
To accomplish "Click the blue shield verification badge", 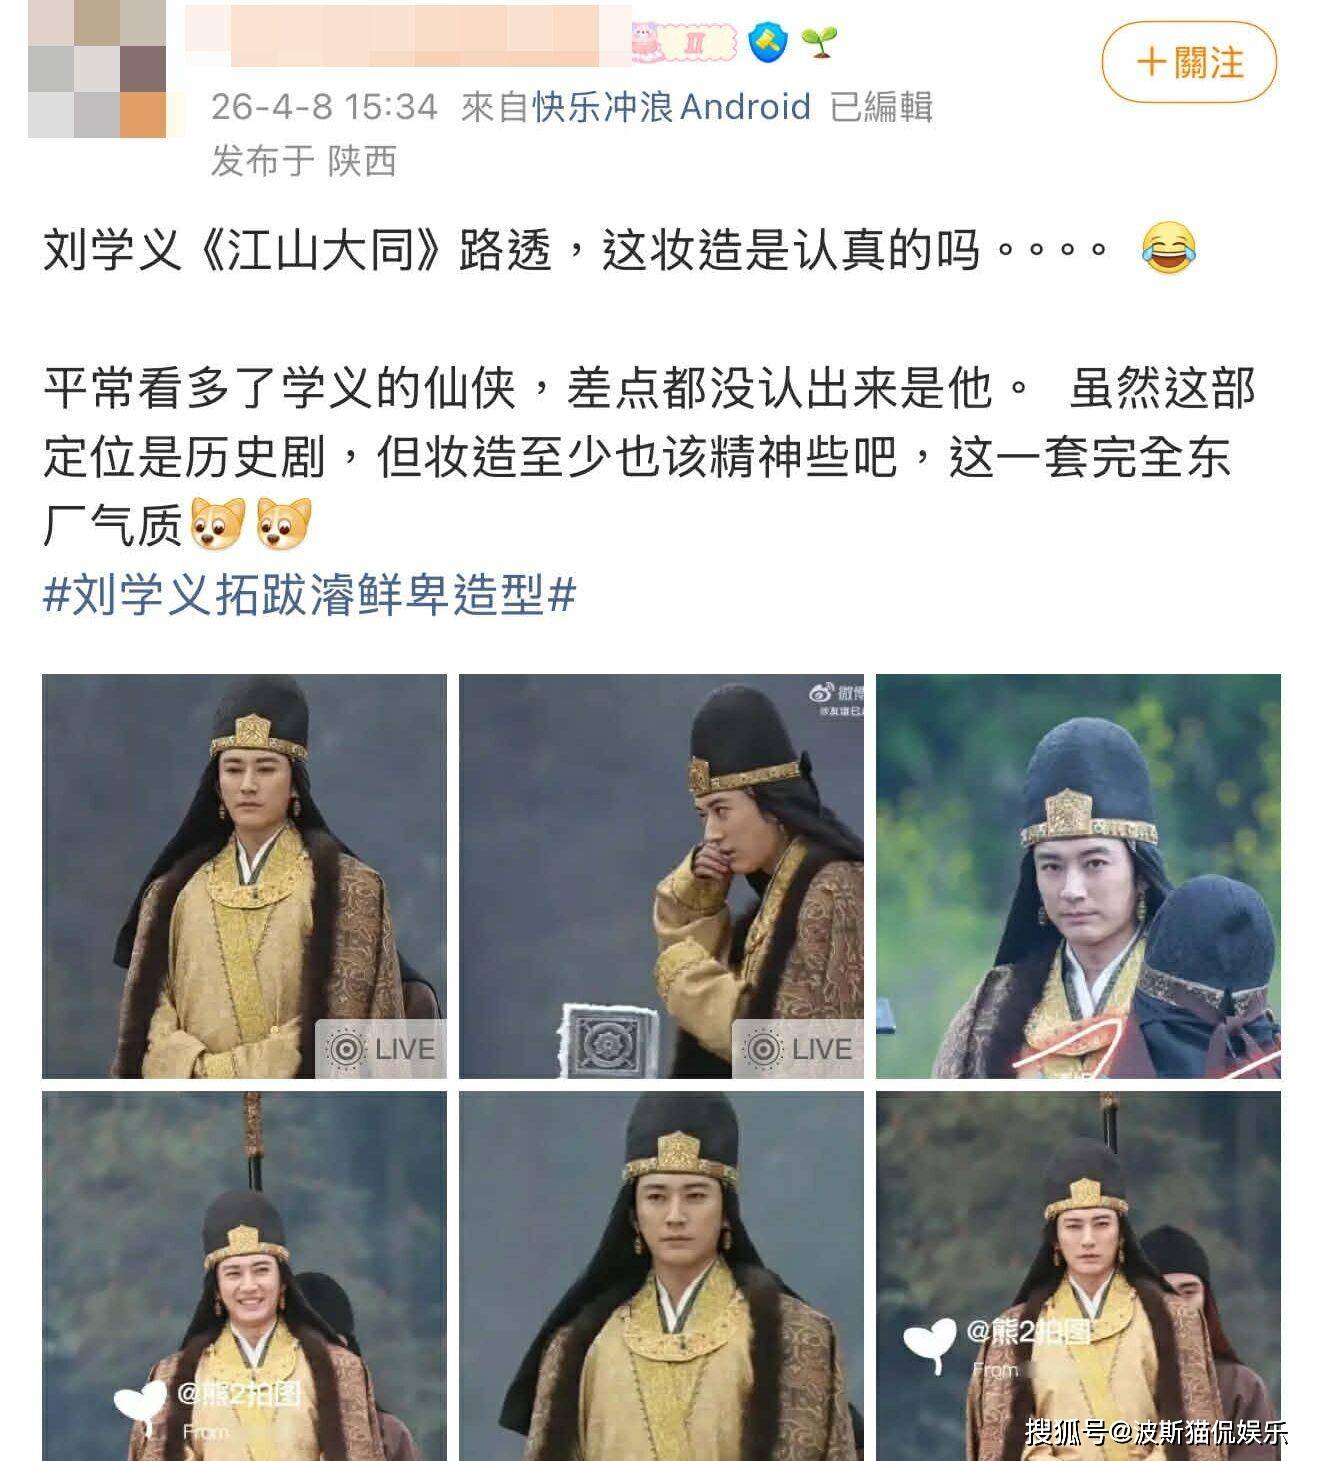I will point(768,43).
